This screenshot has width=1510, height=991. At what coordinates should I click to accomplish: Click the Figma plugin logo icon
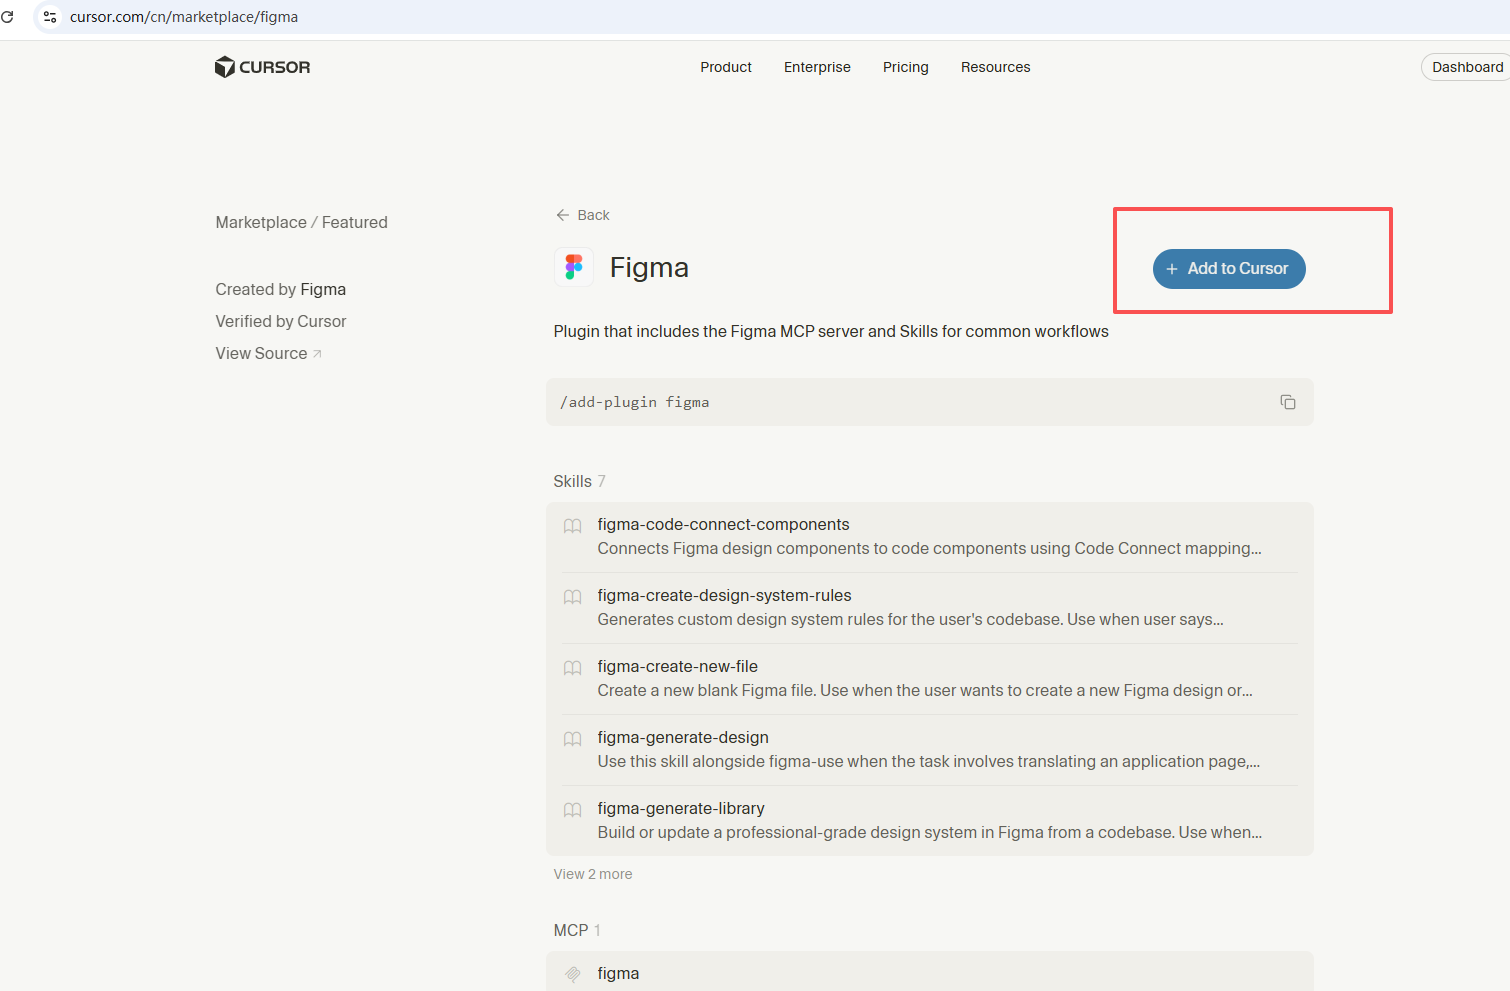tap(574, 267)
